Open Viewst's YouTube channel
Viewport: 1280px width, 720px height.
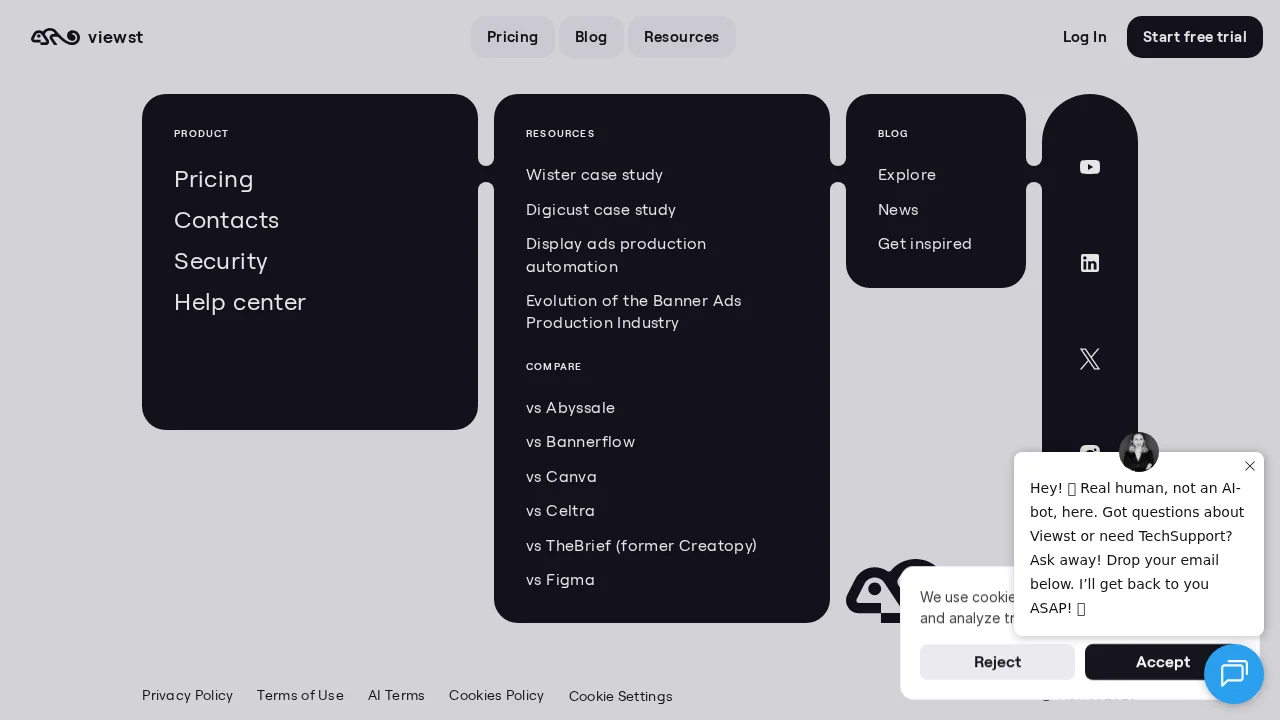1090,167
